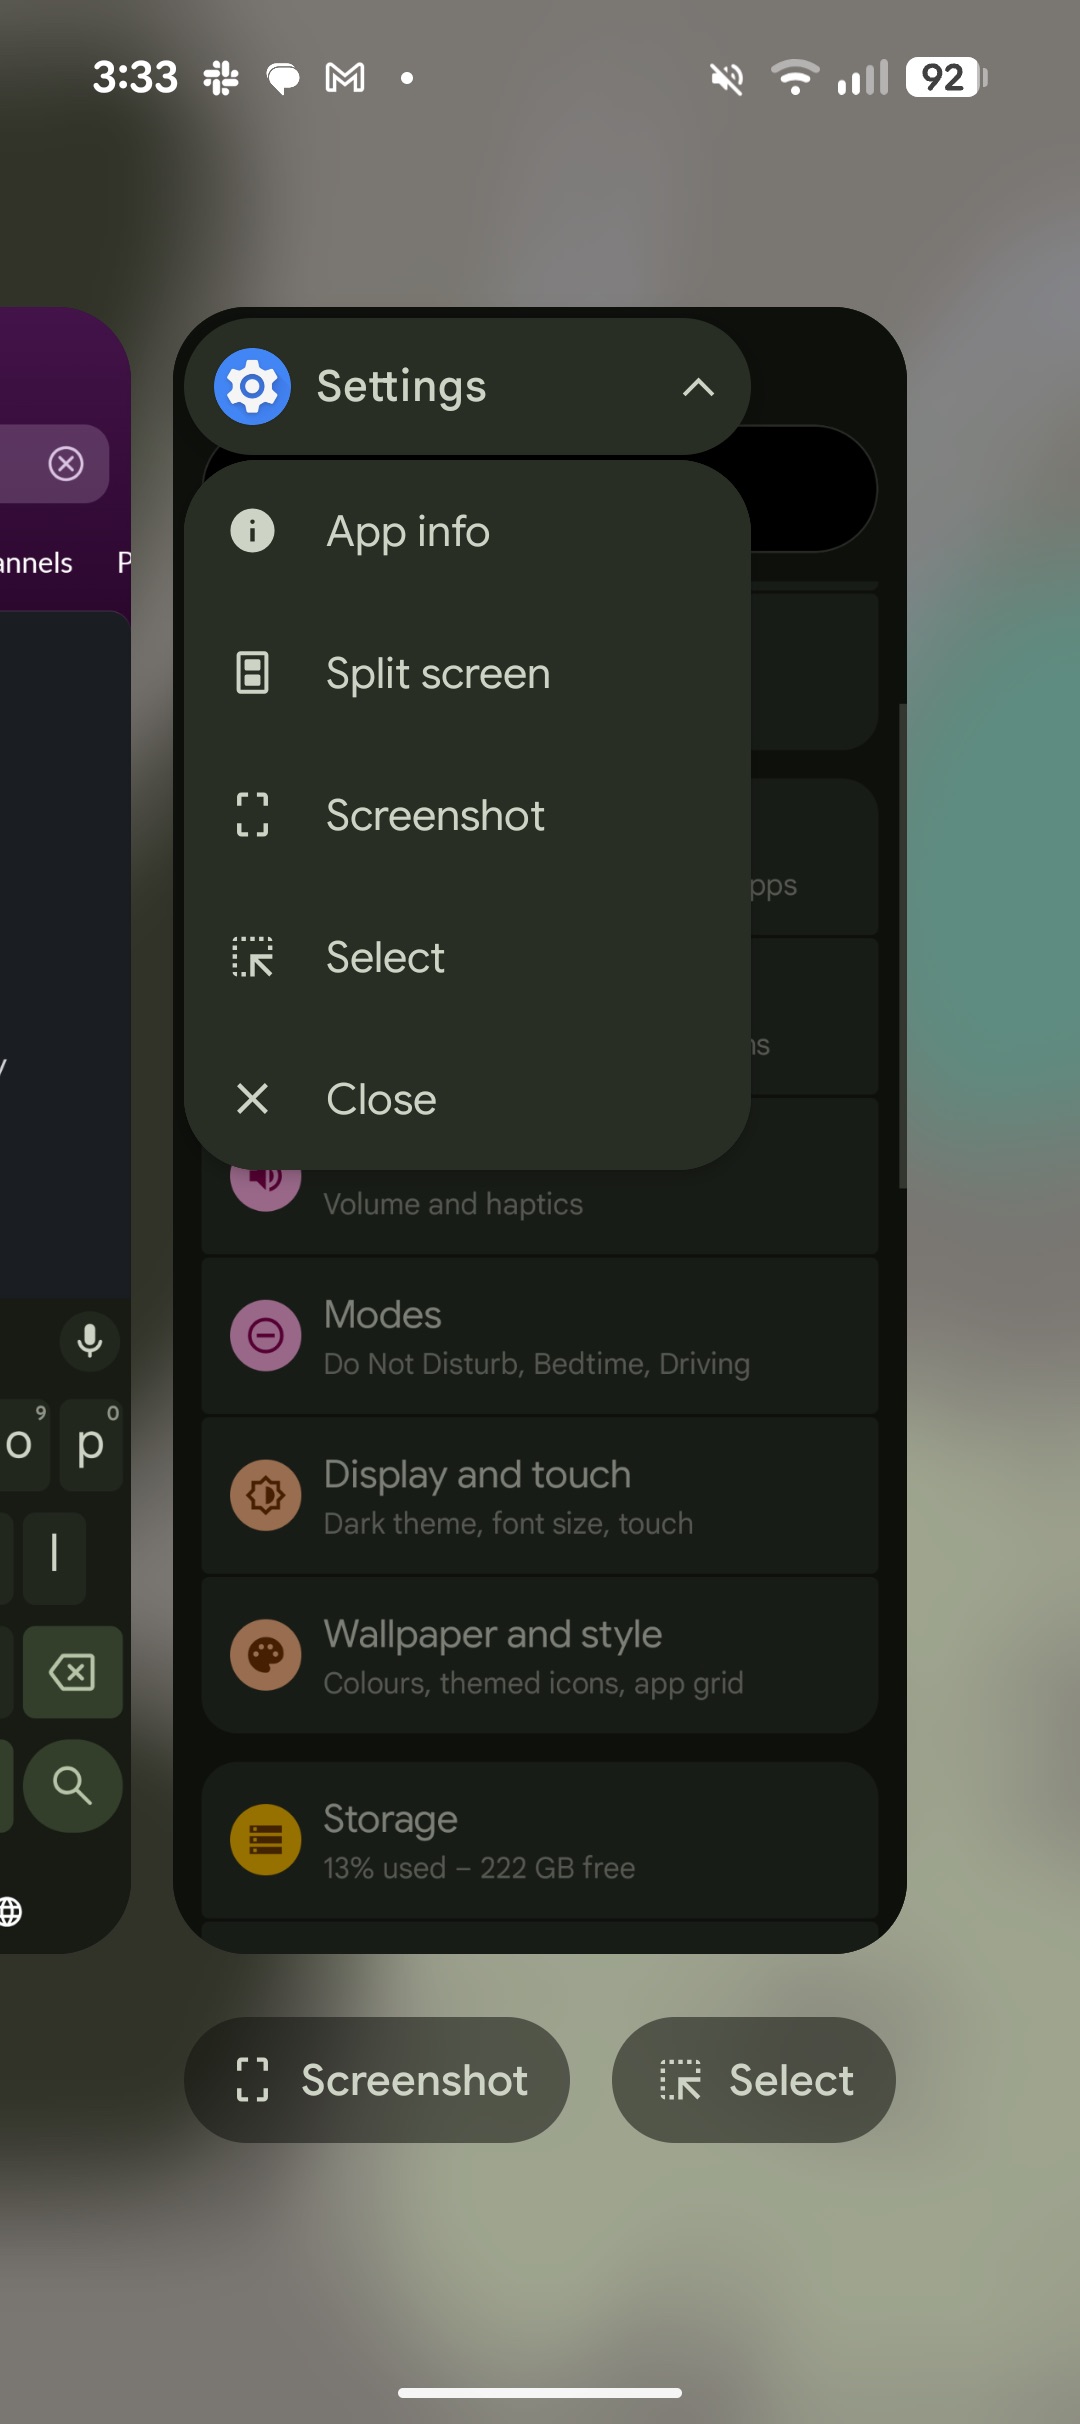Tap the Wallpaper and style palette icon
Image resolution: width=1080 pixels, height=2424 pixels.
266,1656
